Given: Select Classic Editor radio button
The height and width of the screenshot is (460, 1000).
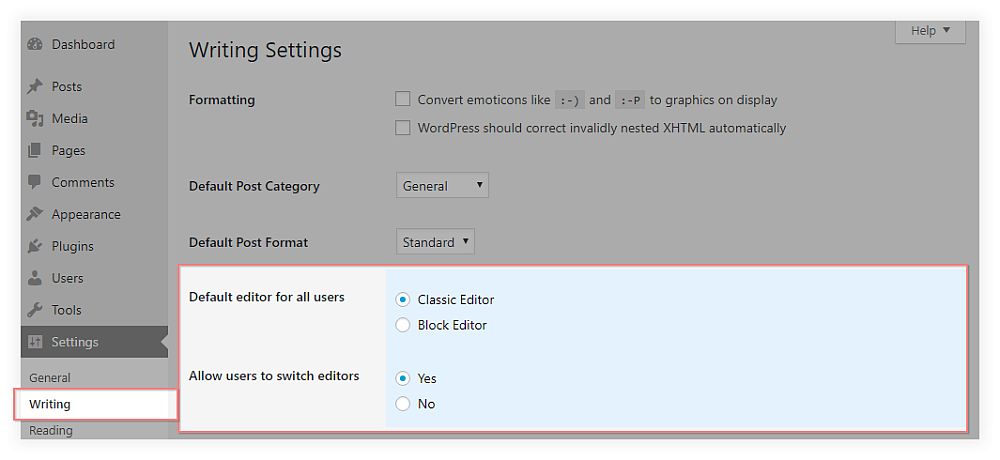Looking at the screenshot, I should [402, 299].
